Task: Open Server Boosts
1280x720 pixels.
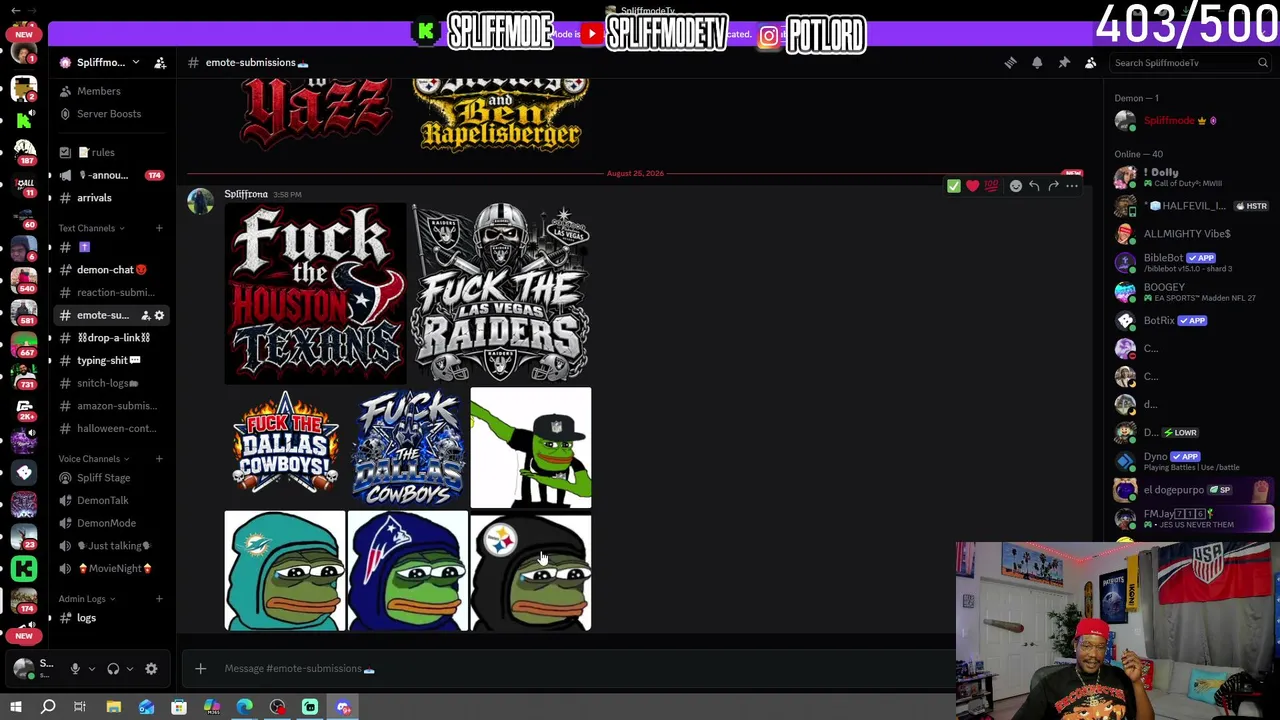Action: [111, 114]
